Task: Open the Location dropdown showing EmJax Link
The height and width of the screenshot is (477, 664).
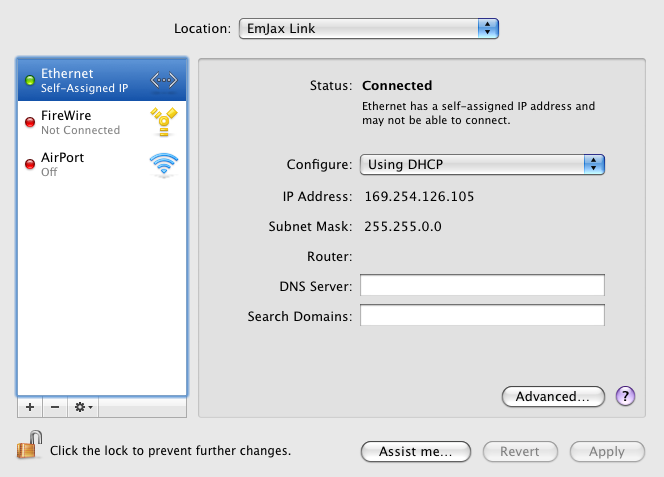Action: coord(369,28)
